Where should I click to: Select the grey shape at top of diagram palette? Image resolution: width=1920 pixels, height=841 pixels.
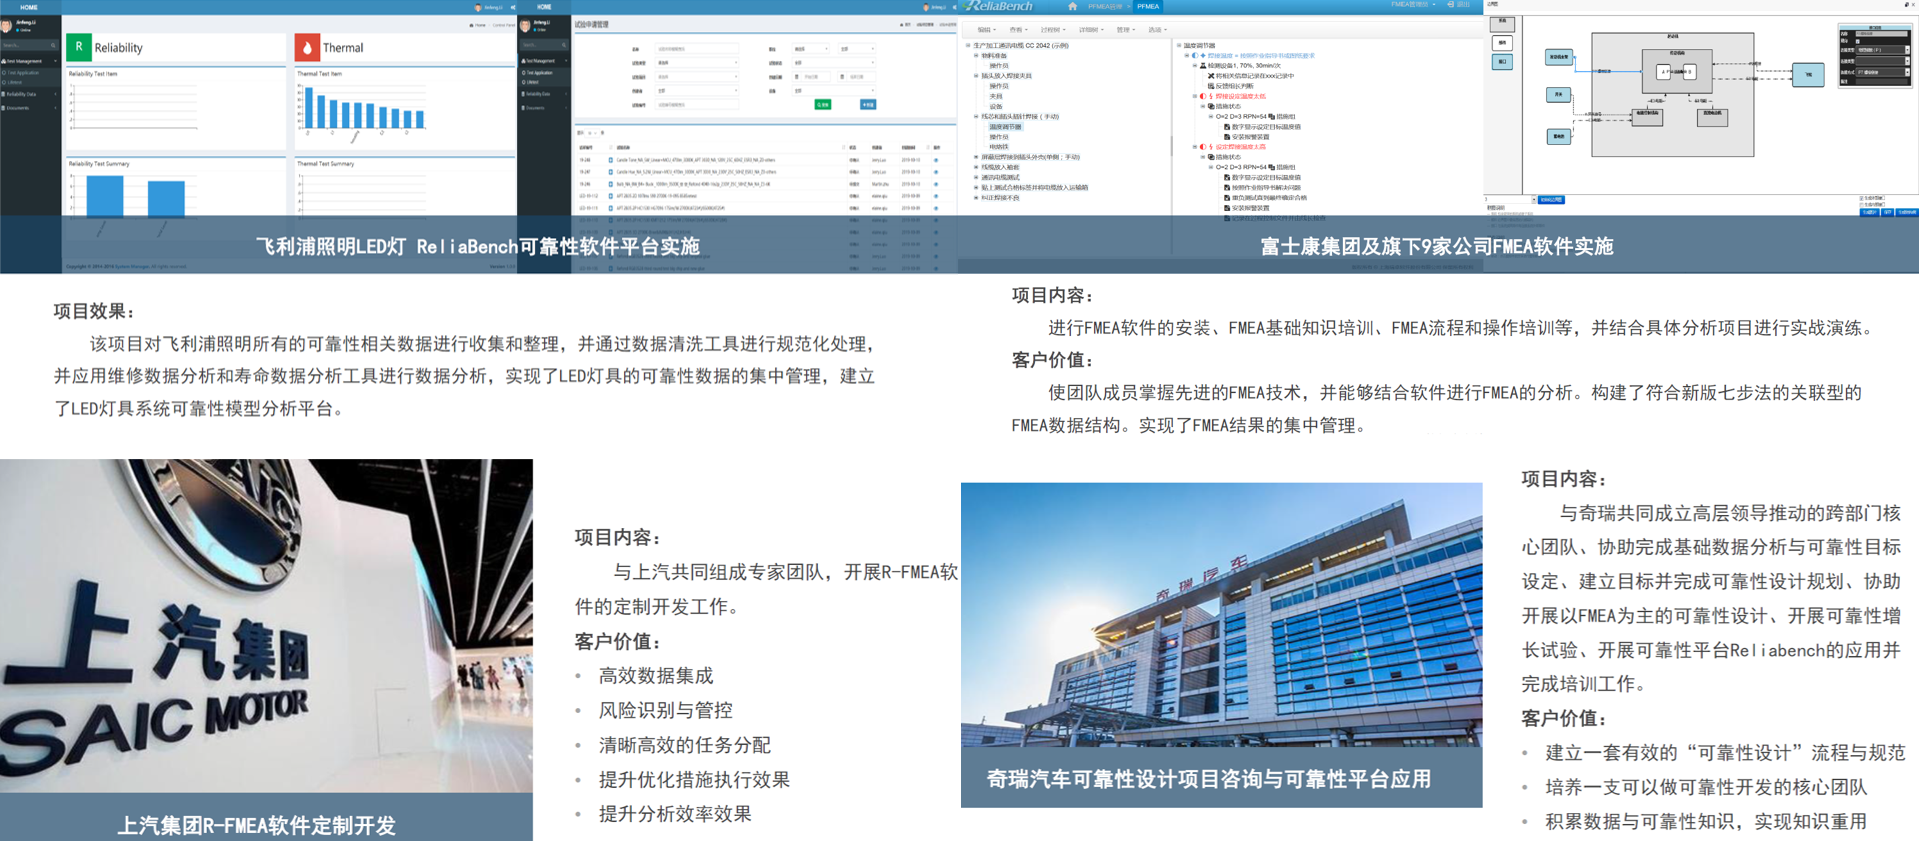[1502, 24]
